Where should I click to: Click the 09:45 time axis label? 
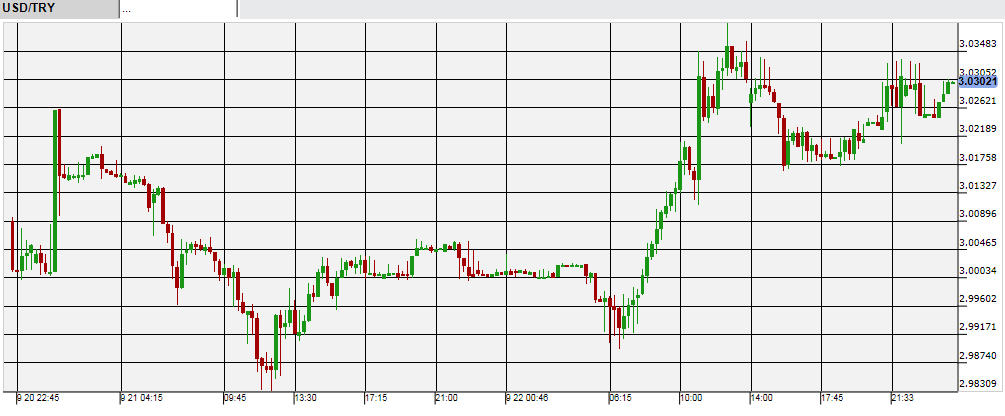pos(235,397)
